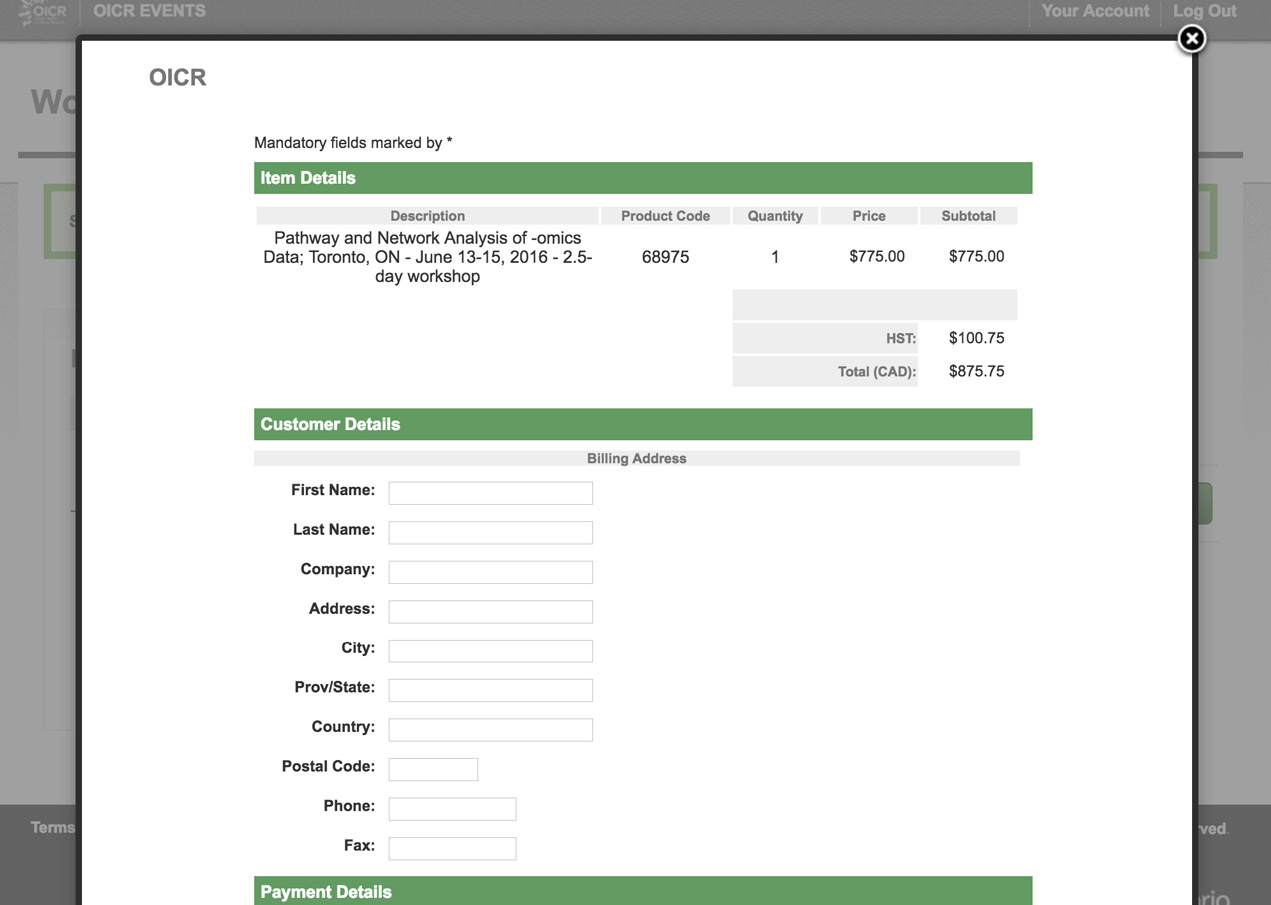1271x905 pixels.
Task: Focus the First Name input field
Action: tap(490, 493)
